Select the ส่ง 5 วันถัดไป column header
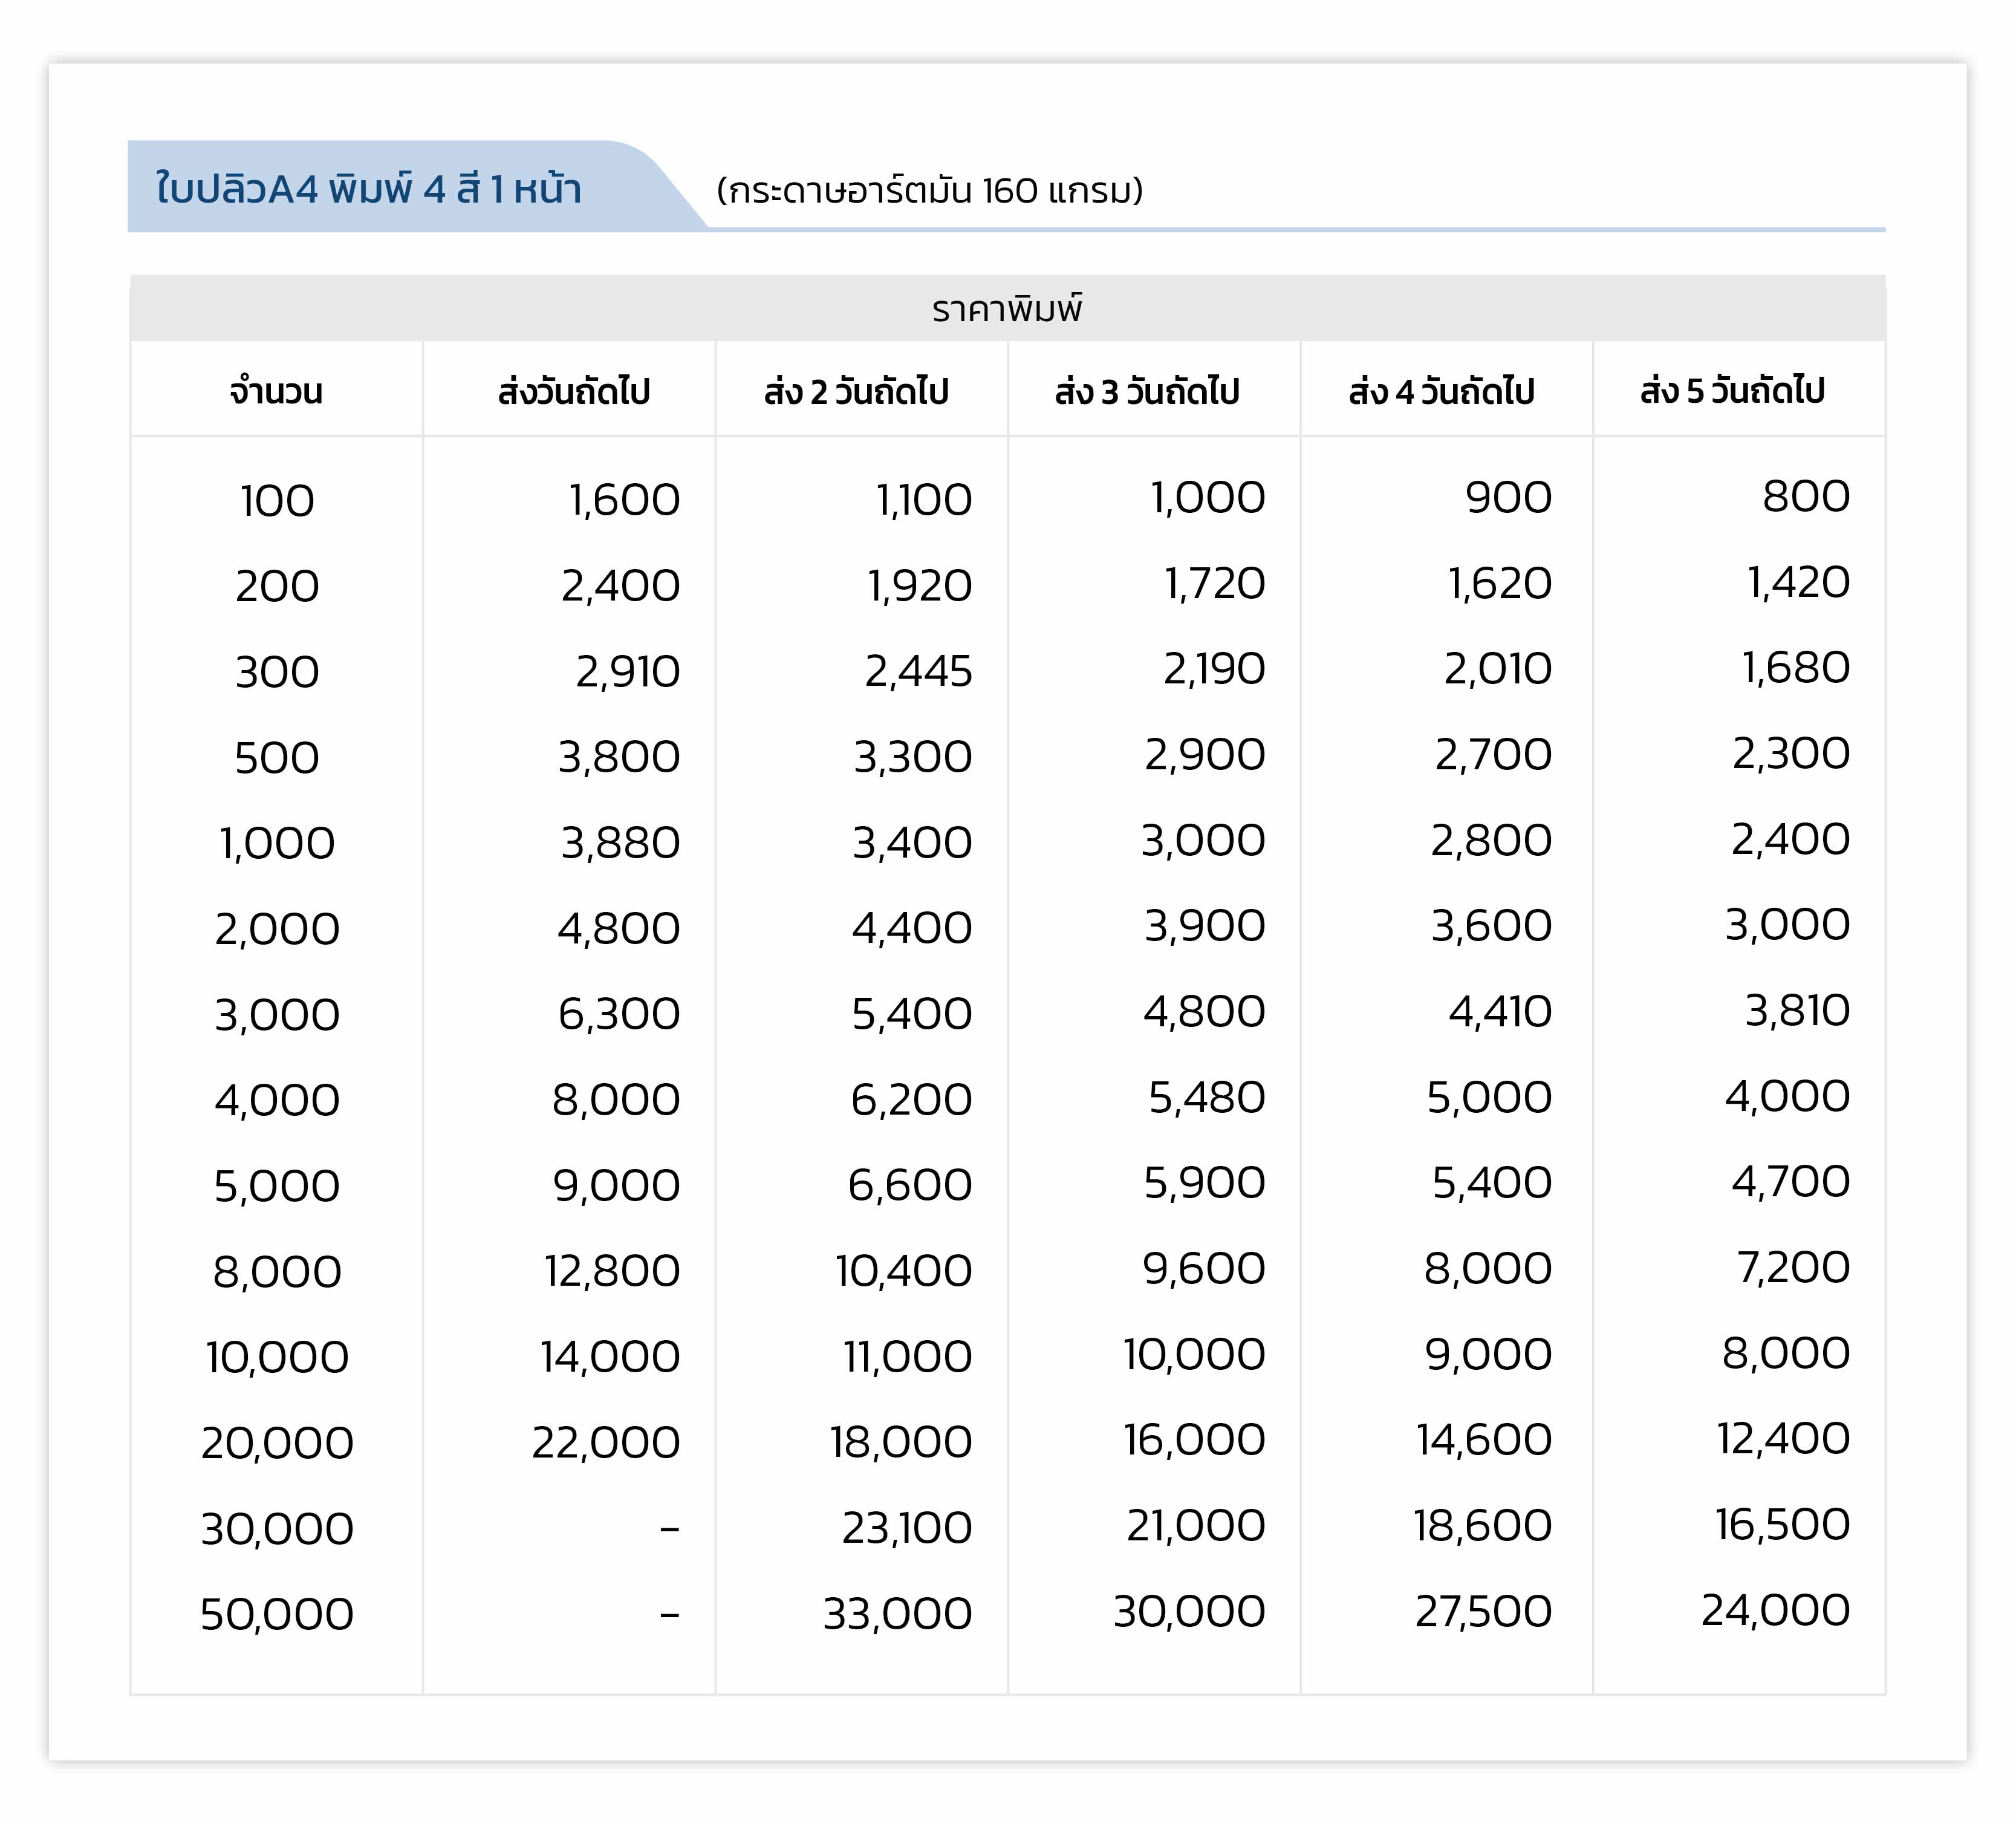 pos(1733,391)
